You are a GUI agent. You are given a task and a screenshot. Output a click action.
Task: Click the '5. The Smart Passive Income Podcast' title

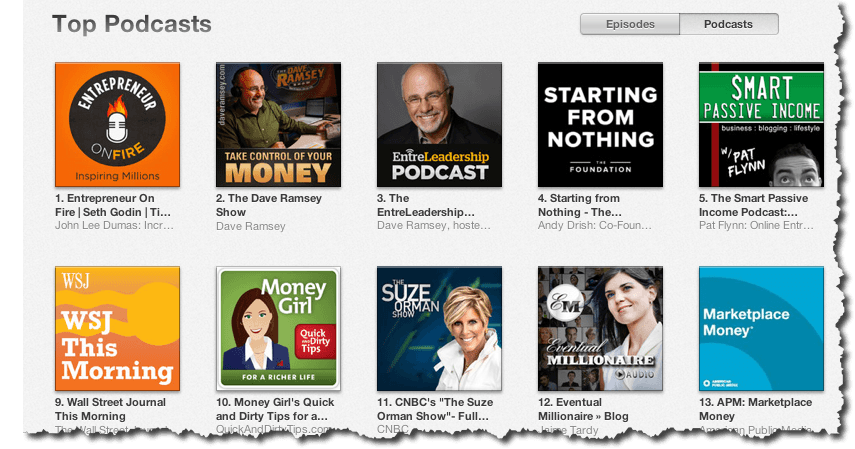coord(754,205)
